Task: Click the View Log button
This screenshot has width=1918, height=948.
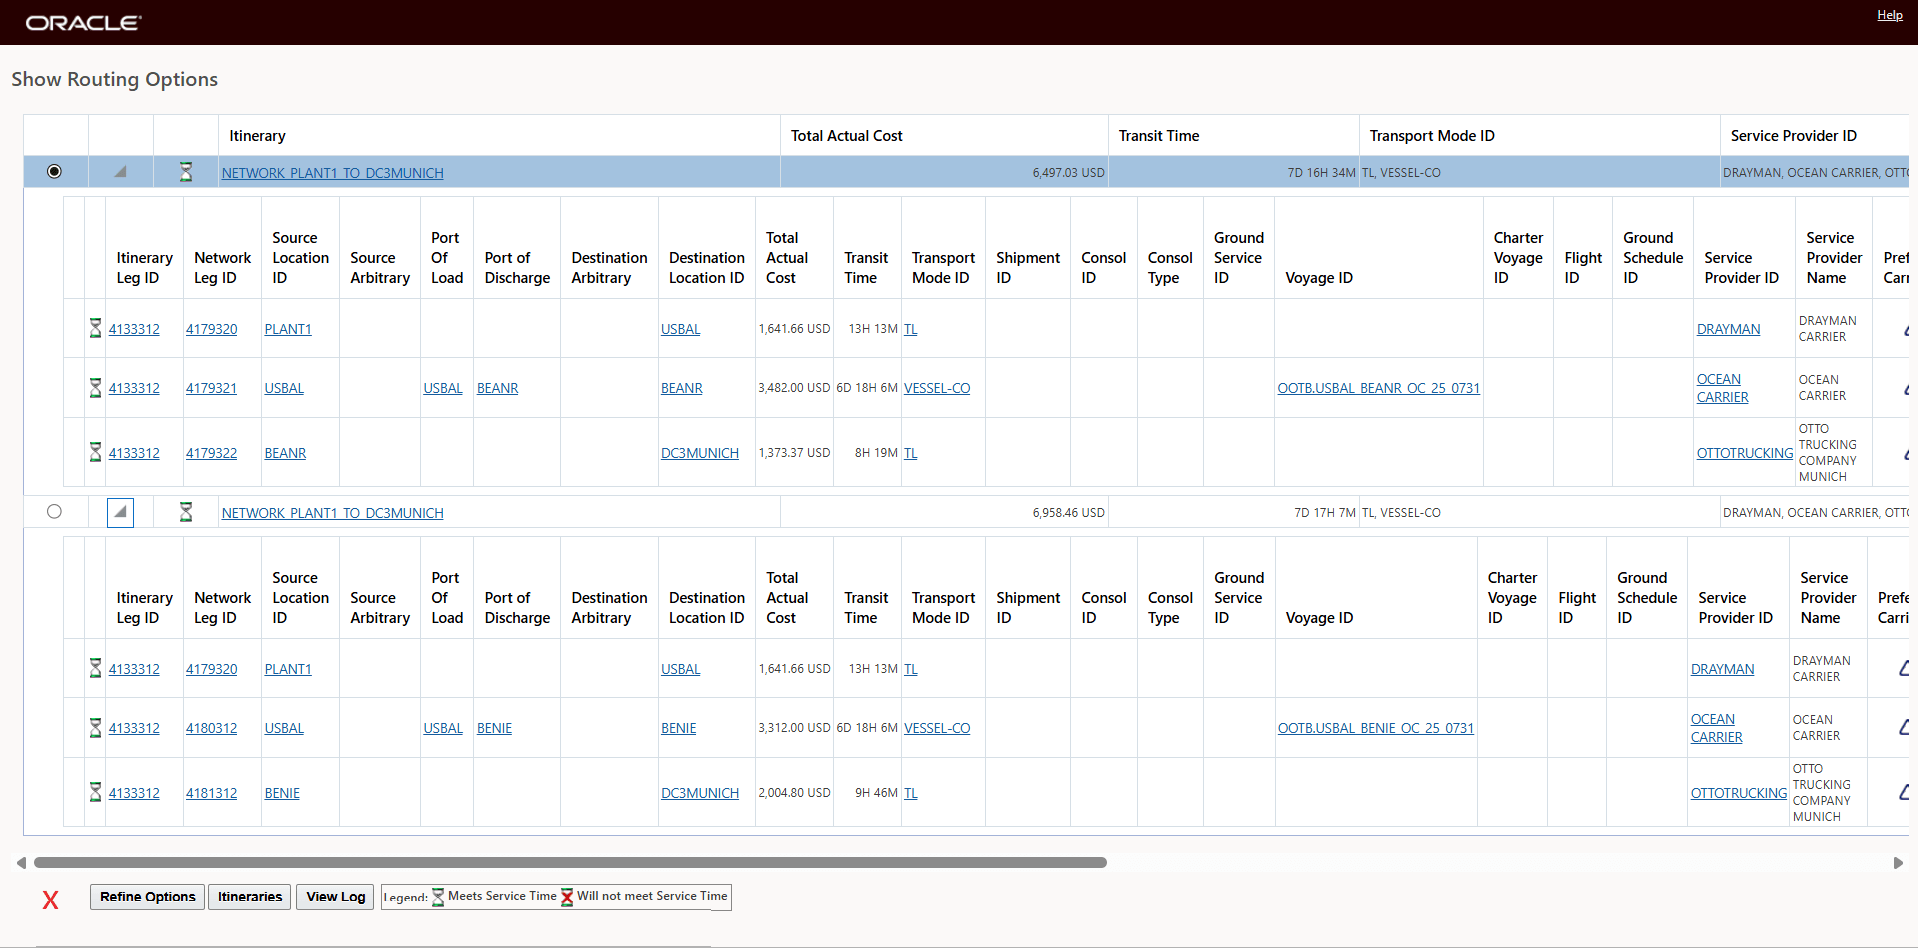Action: (334, 897)
